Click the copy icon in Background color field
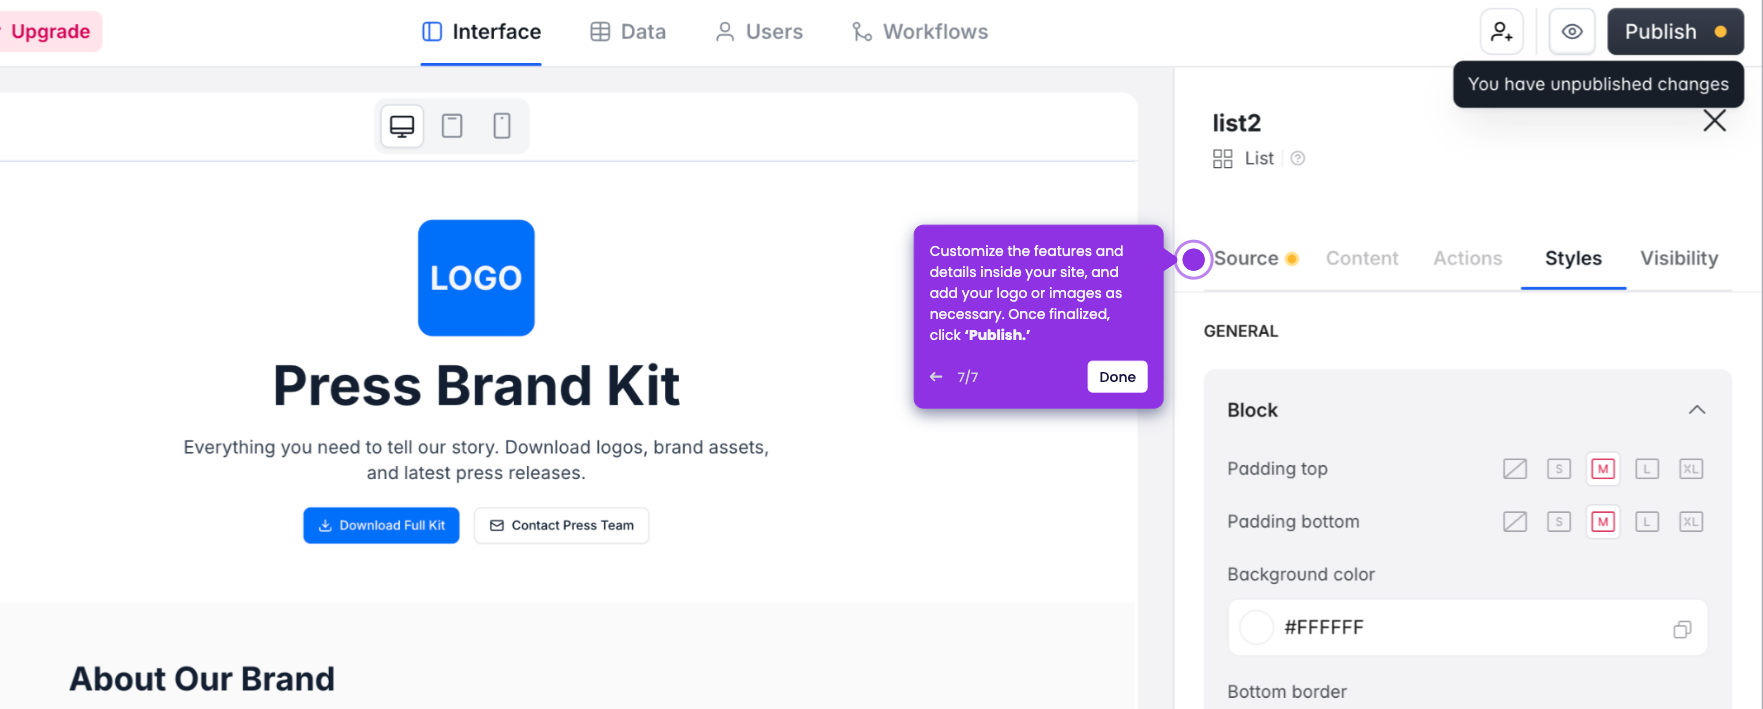Image resolution: width=1763 pixels, height=709 pixels. coord(1682,629)
